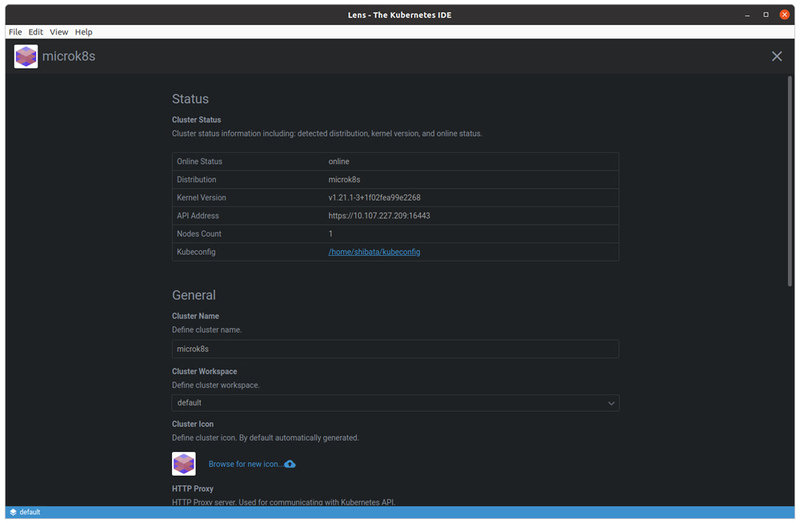
Task: Click the Kubeconfig row label
Action: point(196,252)
